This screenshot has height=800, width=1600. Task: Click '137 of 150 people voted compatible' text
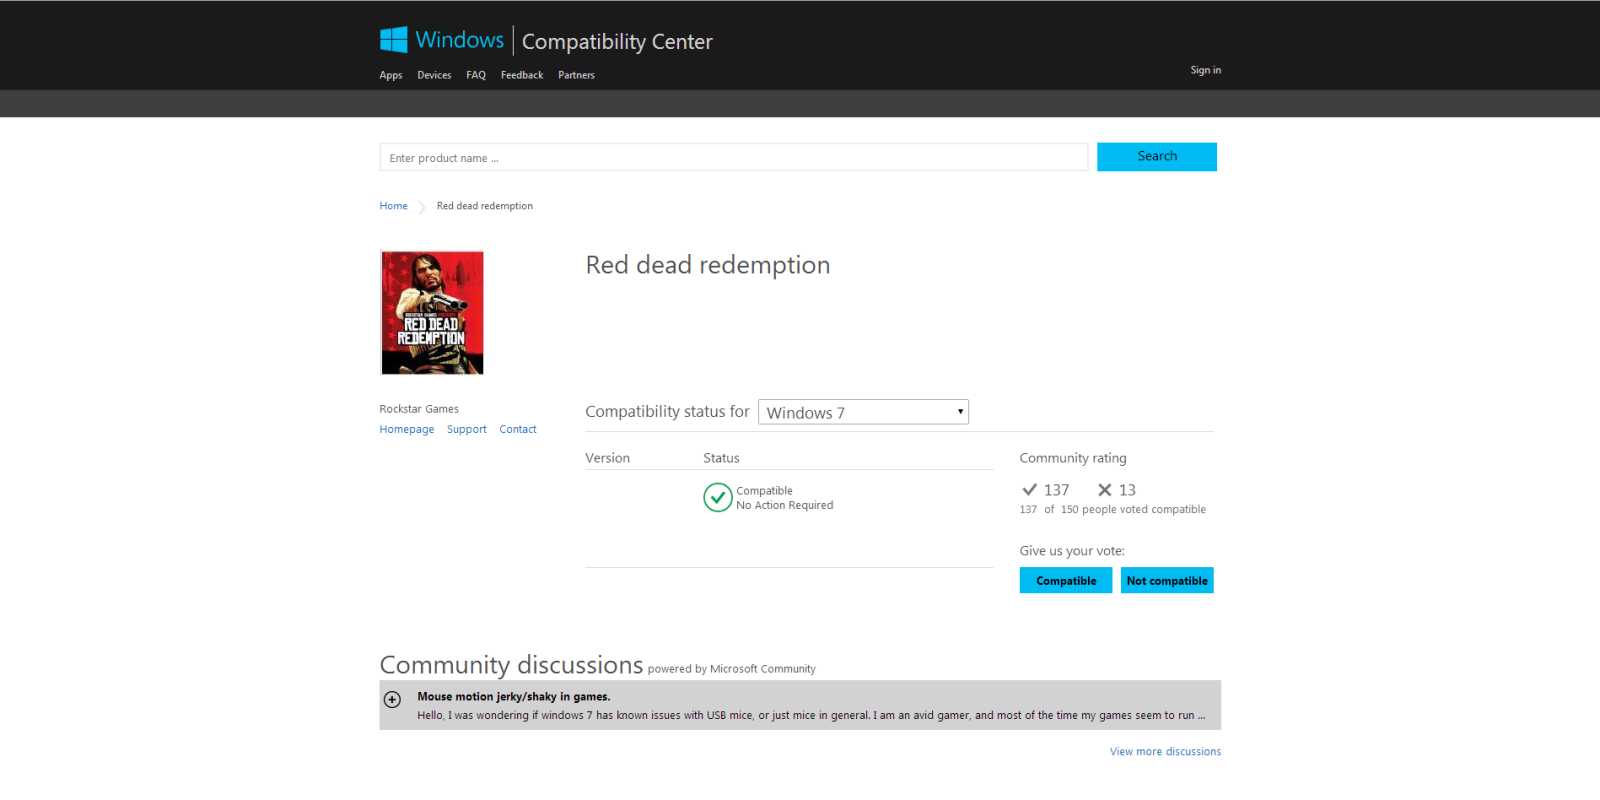[1113, 509]
